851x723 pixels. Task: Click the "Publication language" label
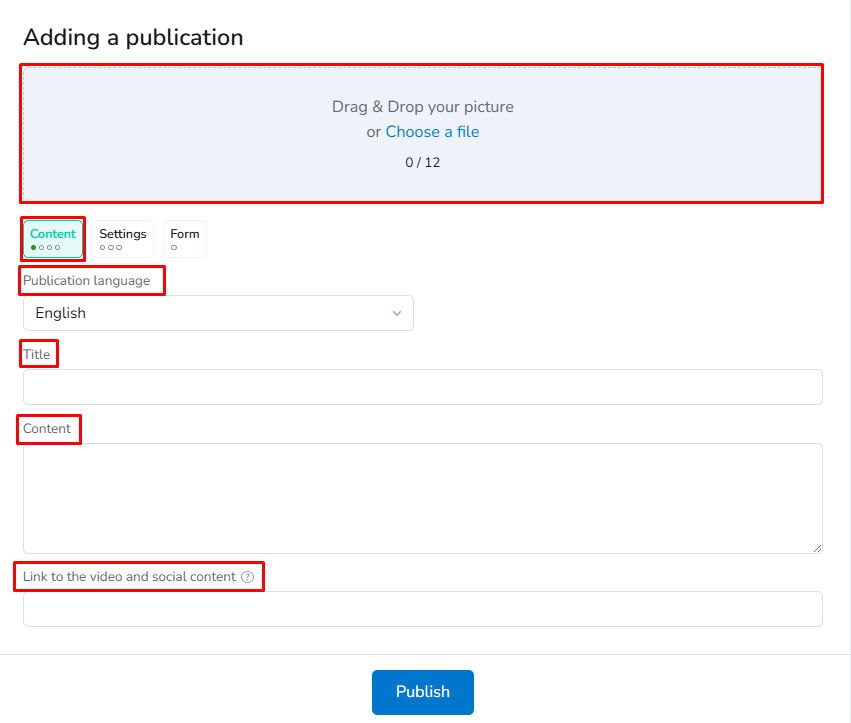pyautogui.click(x=87, y=281)
